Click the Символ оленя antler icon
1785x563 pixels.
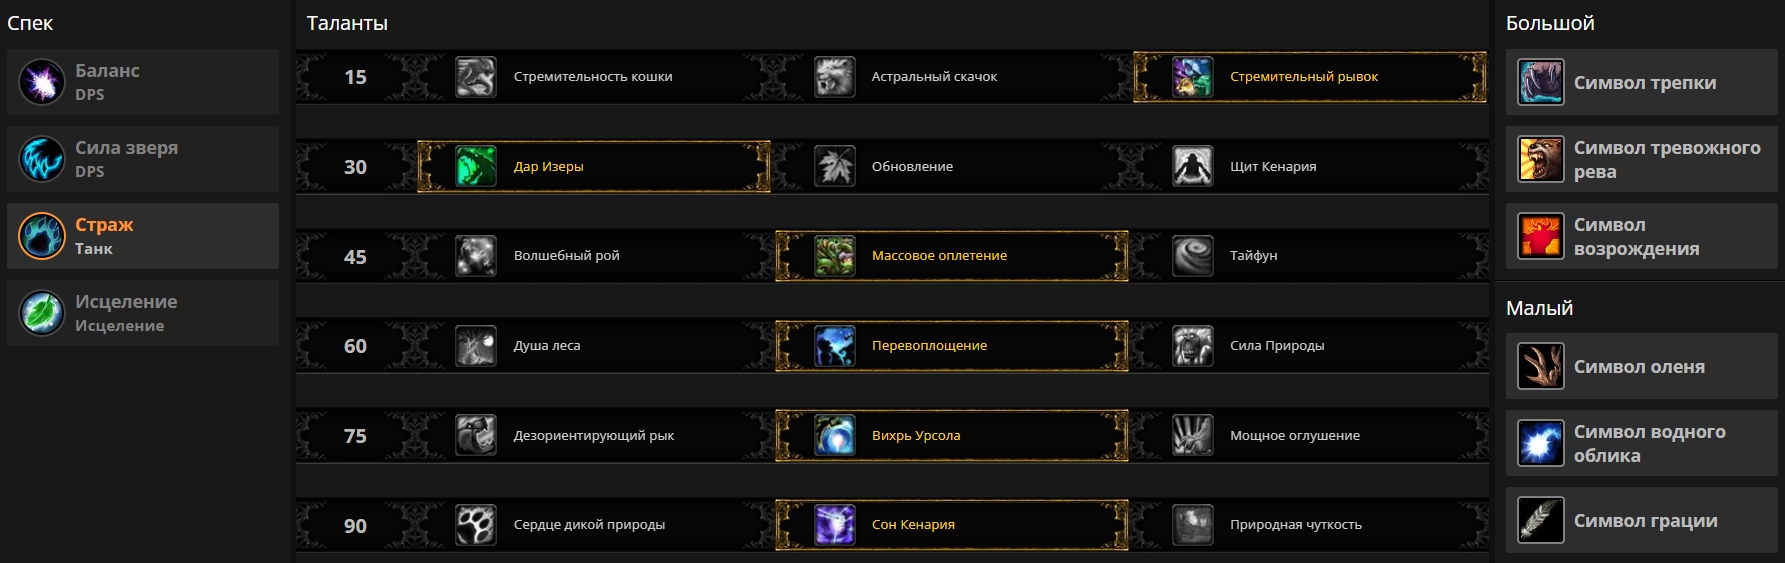pos(1540,367)
